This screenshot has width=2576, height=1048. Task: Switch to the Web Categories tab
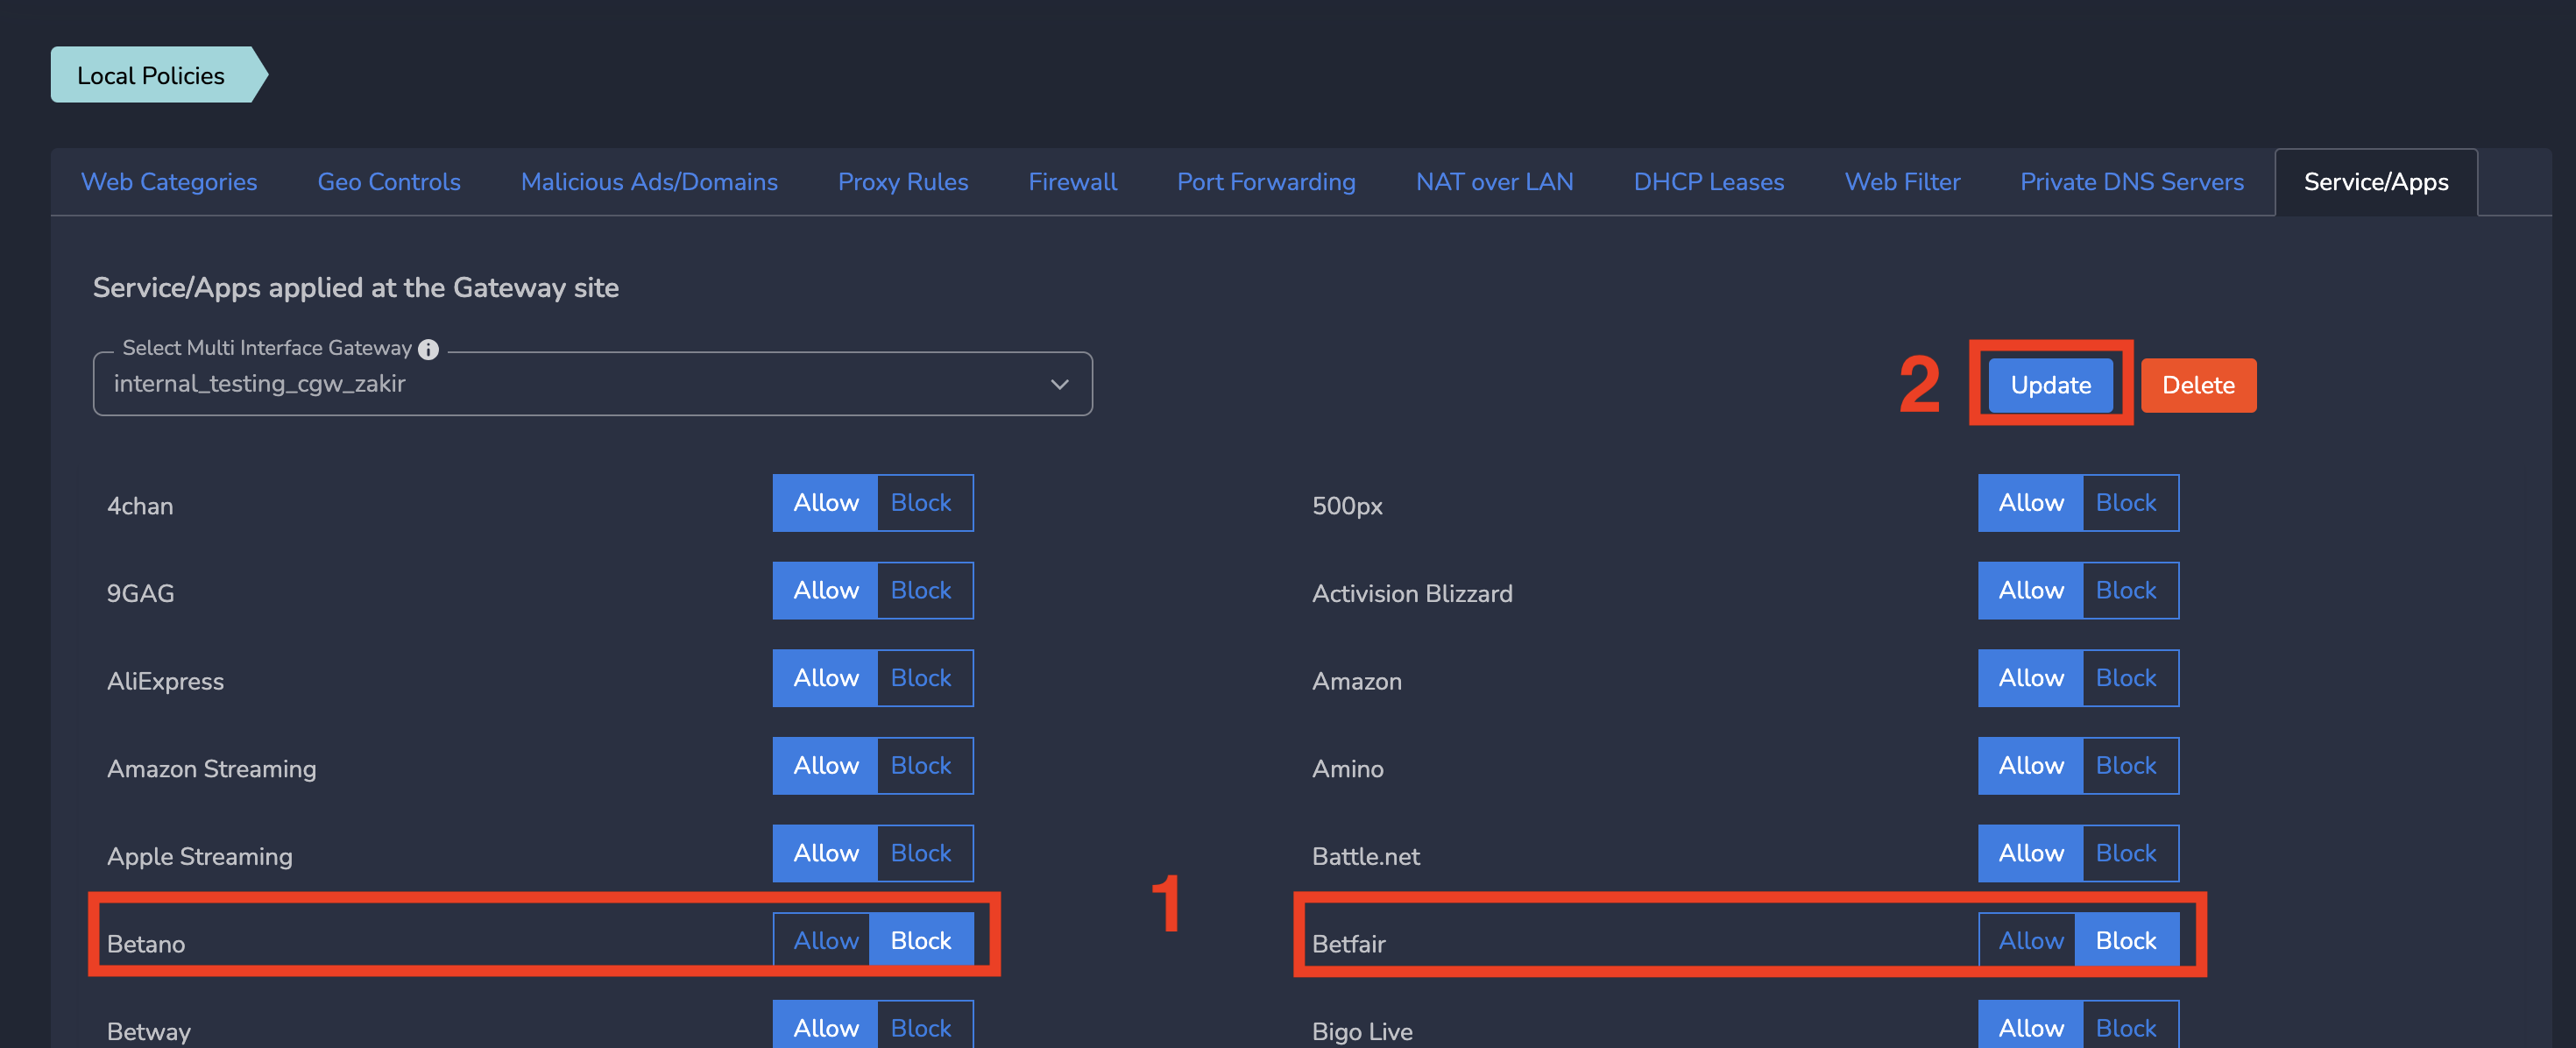[169, 182]
